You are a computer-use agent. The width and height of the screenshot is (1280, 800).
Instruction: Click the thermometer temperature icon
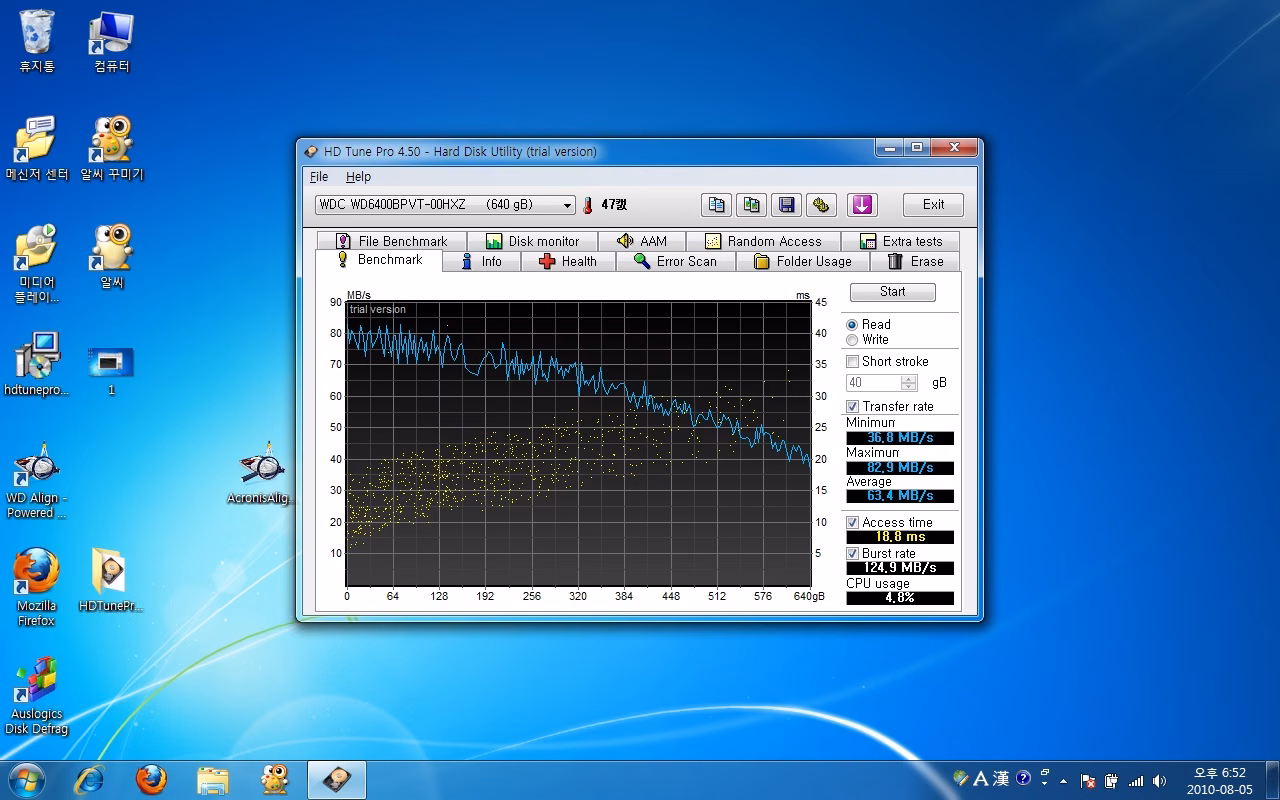(x=588, y=205)
